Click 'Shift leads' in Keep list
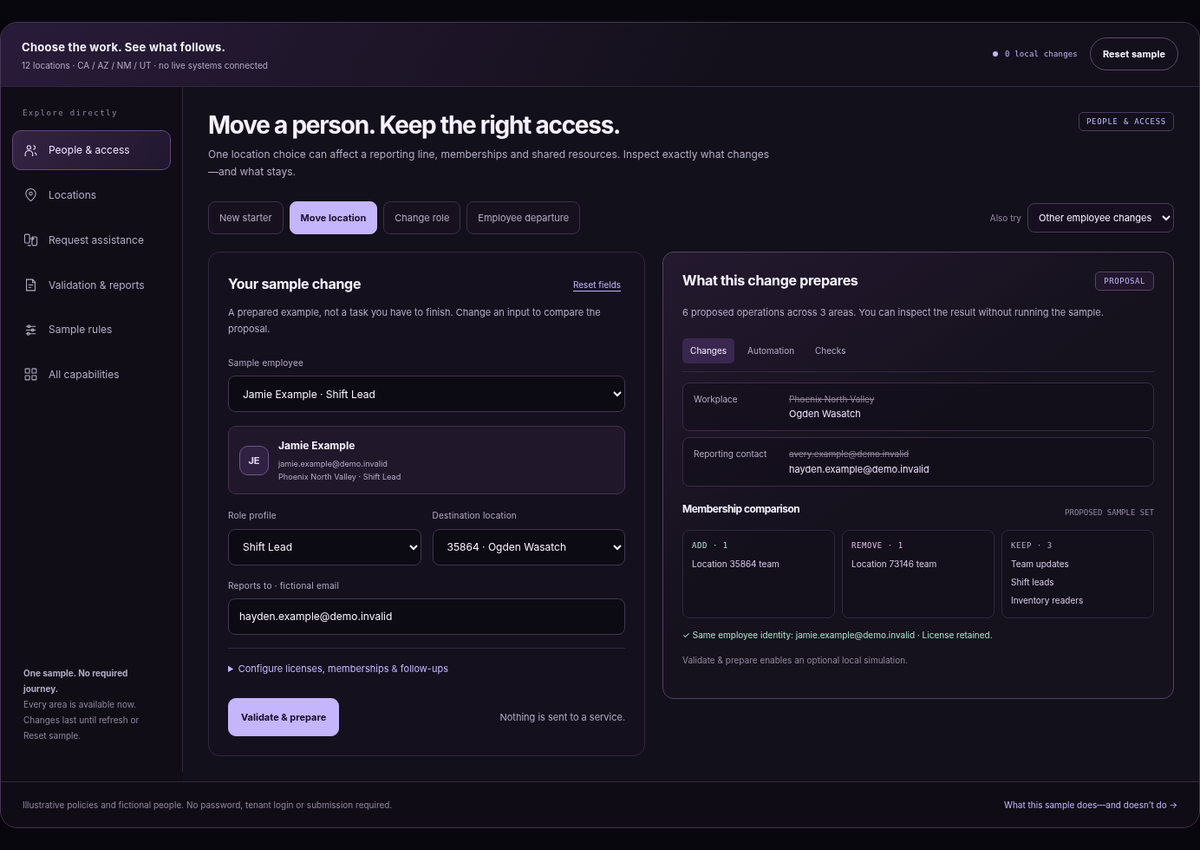 pyautogui.click(x=1032, y=582)
